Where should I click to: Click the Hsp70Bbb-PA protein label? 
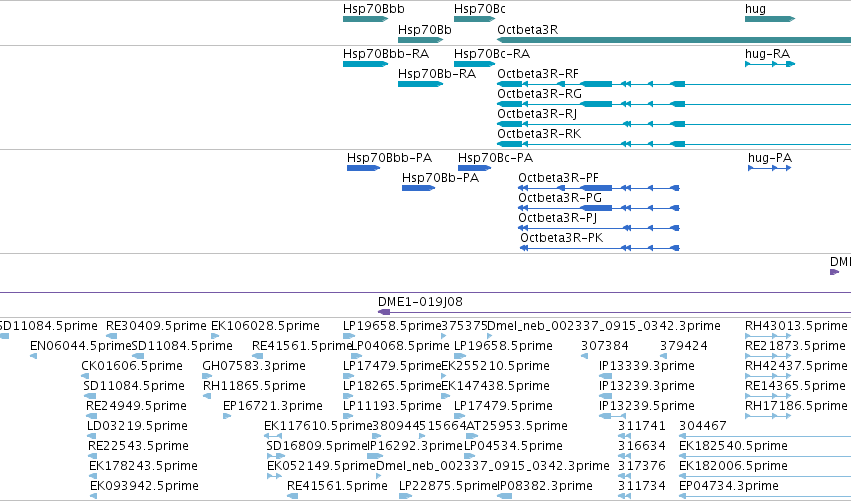(x=389, y=158)
